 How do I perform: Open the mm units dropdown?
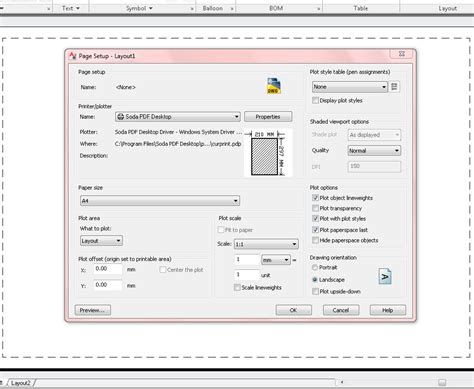click(276, 260)
